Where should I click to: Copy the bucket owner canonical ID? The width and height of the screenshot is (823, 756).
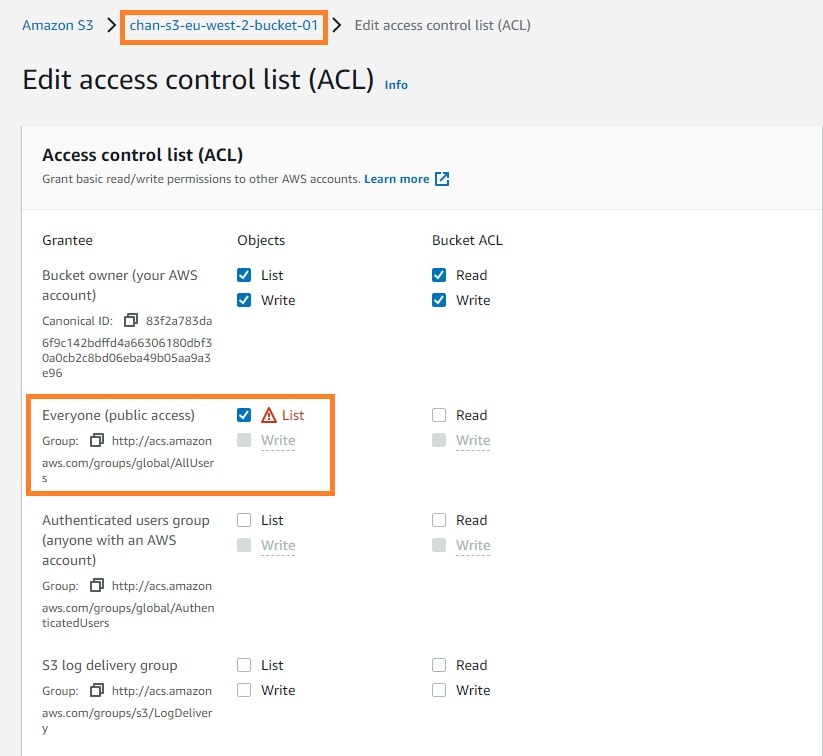point(131,321)
